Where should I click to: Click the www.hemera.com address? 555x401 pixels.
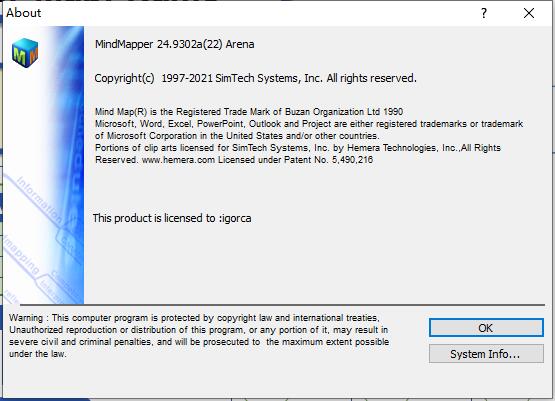coord(178,160)
